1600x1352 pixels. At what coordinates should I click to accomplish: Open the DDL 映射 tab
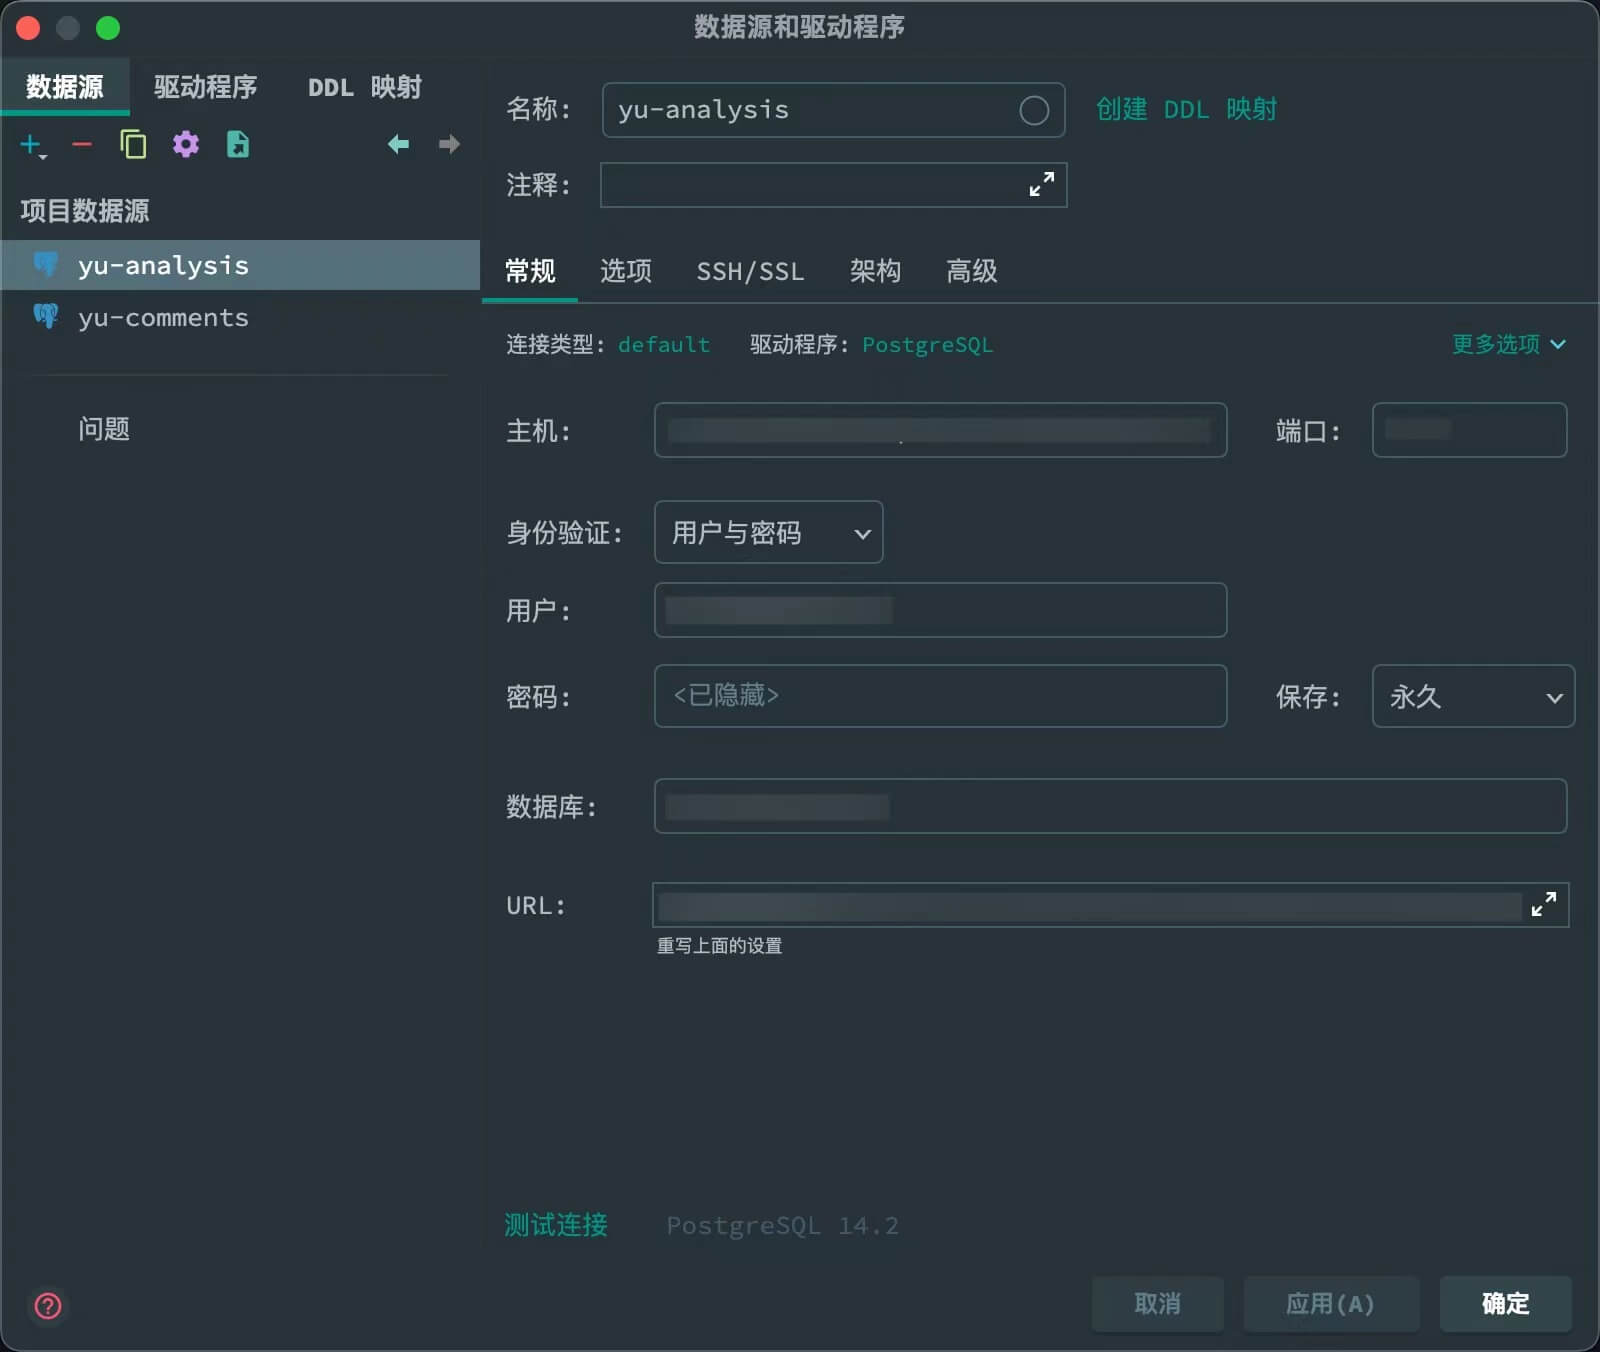click(364, 87)
